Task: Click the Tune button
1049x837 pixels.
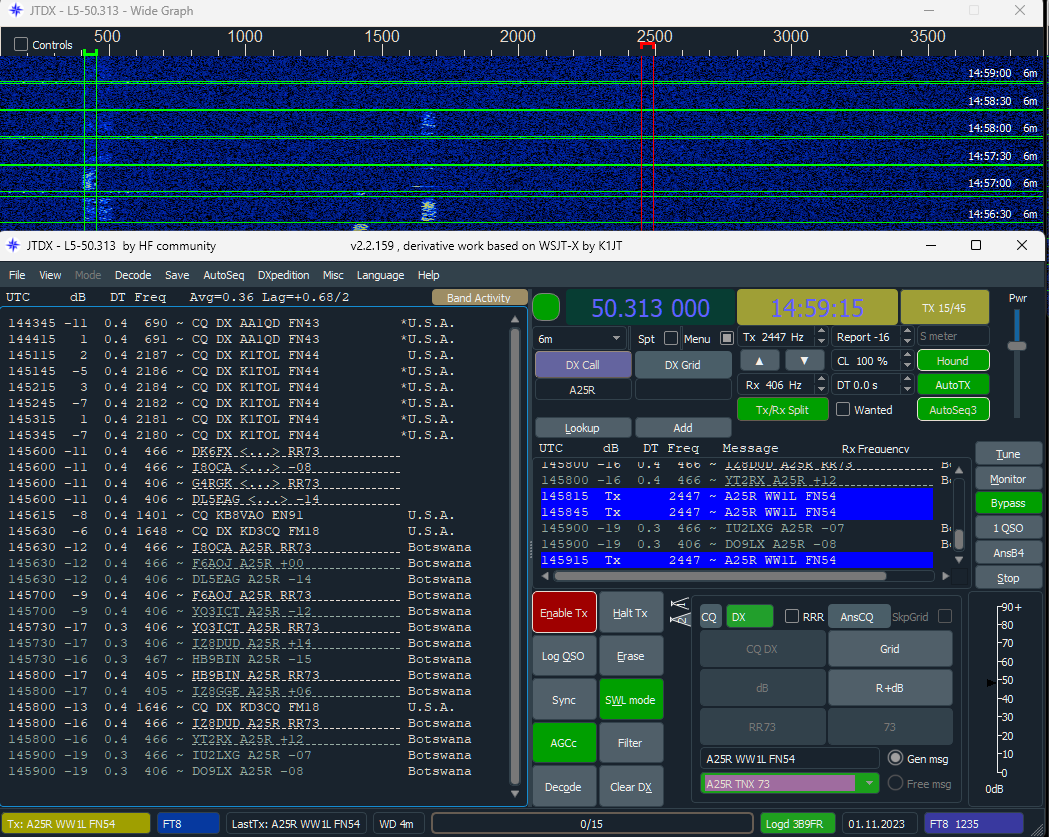Action: click(1008, 454)
